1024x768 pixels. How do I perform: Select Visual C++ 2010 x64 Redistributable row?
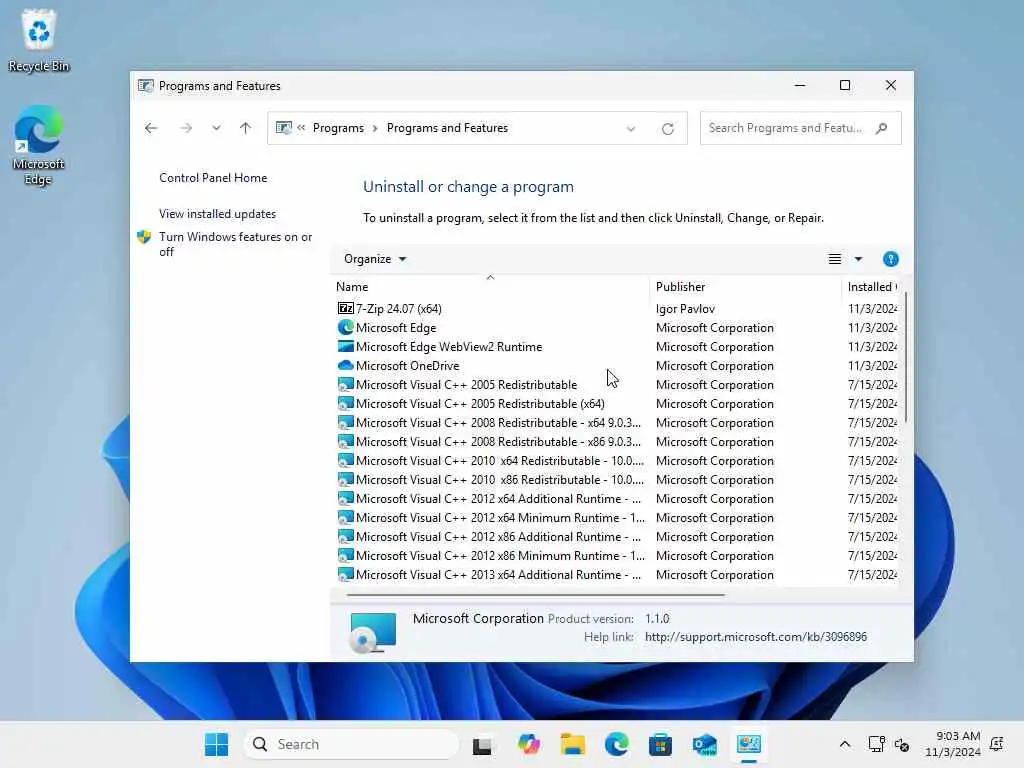point(617,460)
